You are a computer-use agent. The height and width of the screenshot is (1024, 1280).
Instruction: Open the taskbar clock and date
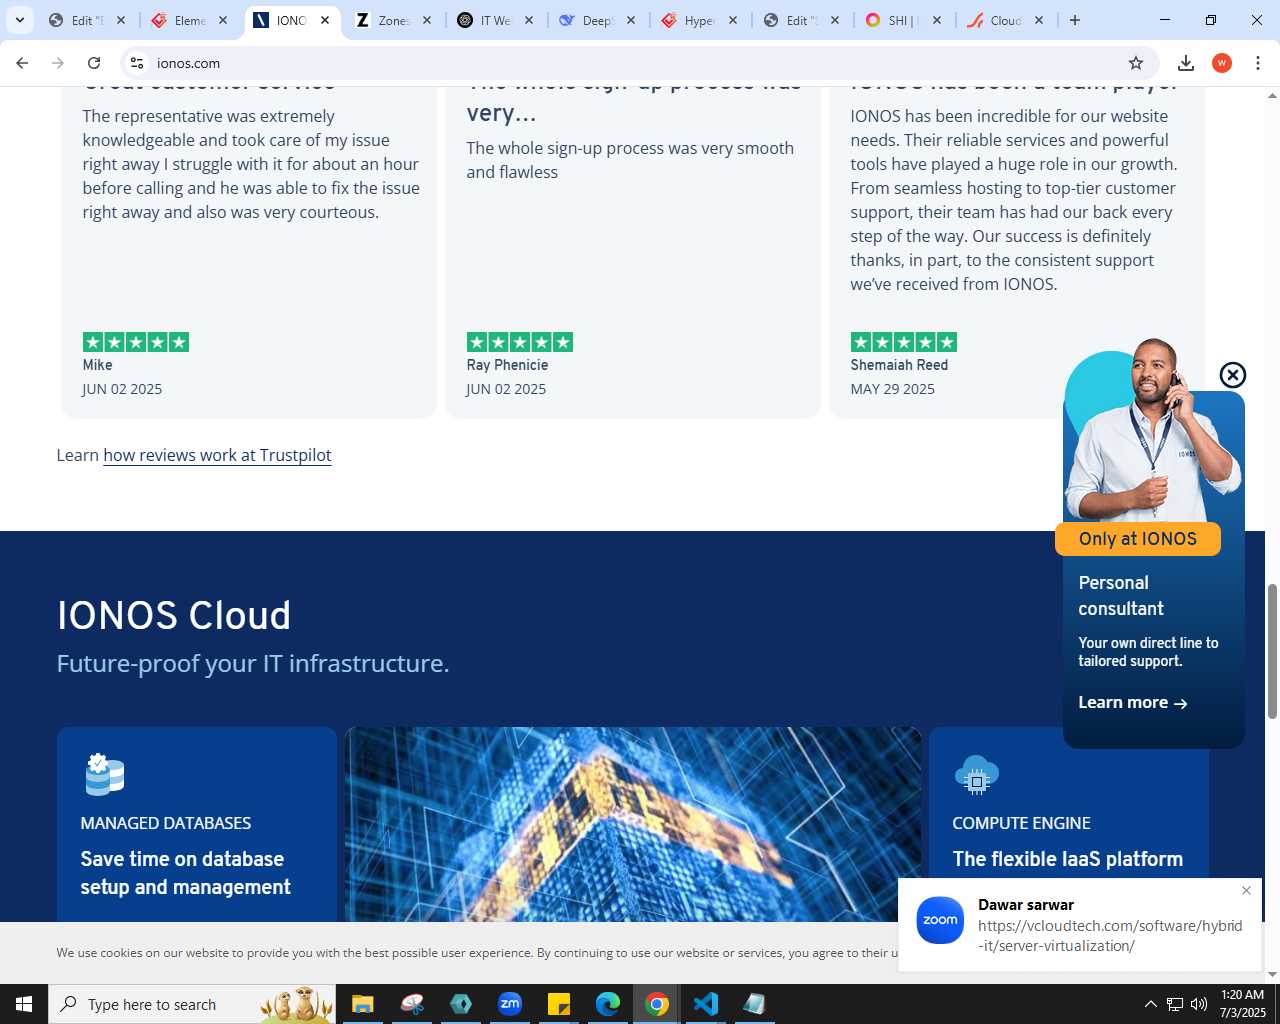1243,1004
